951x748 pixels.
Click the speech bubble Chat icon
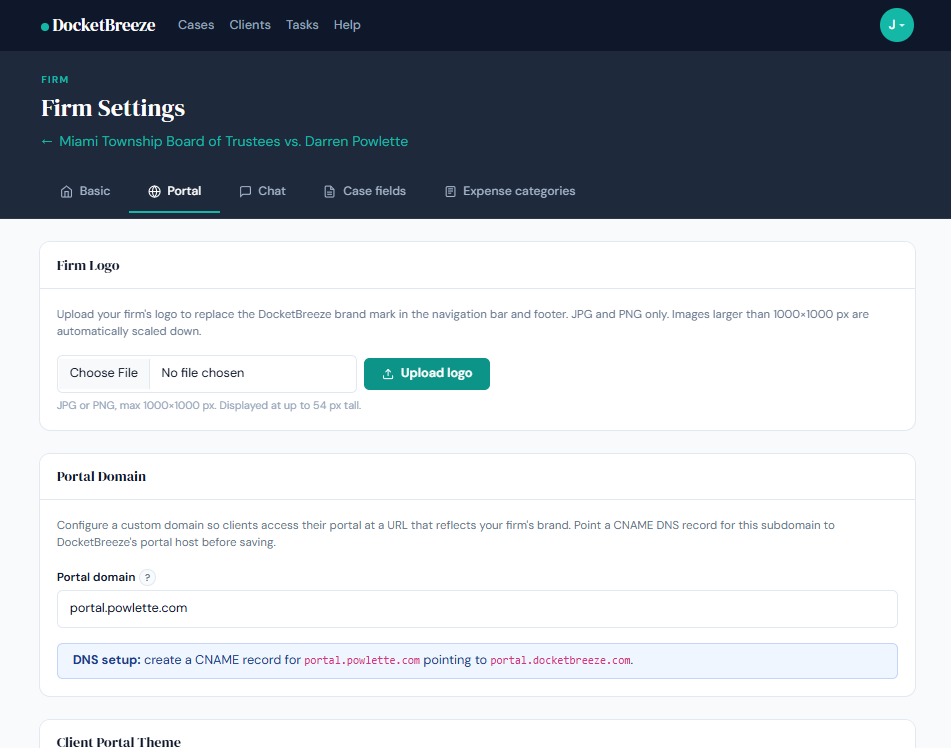245,191
